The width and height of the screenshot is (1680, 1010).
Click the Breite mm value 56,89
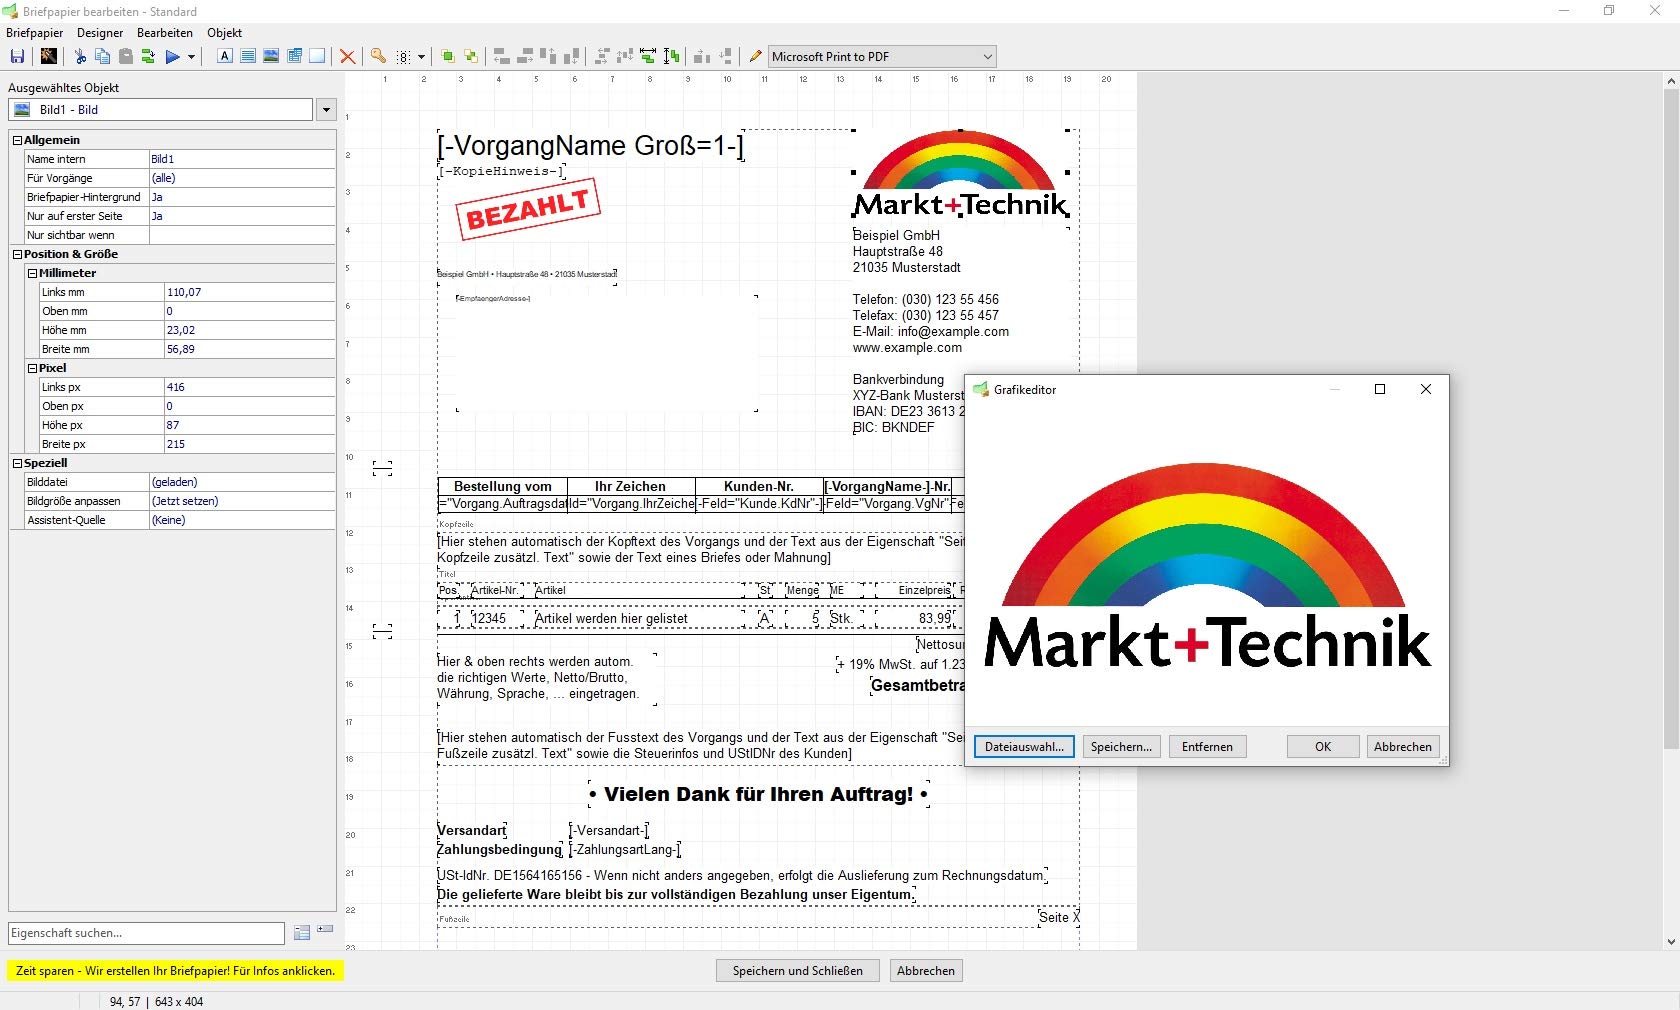tap(249, 349)
